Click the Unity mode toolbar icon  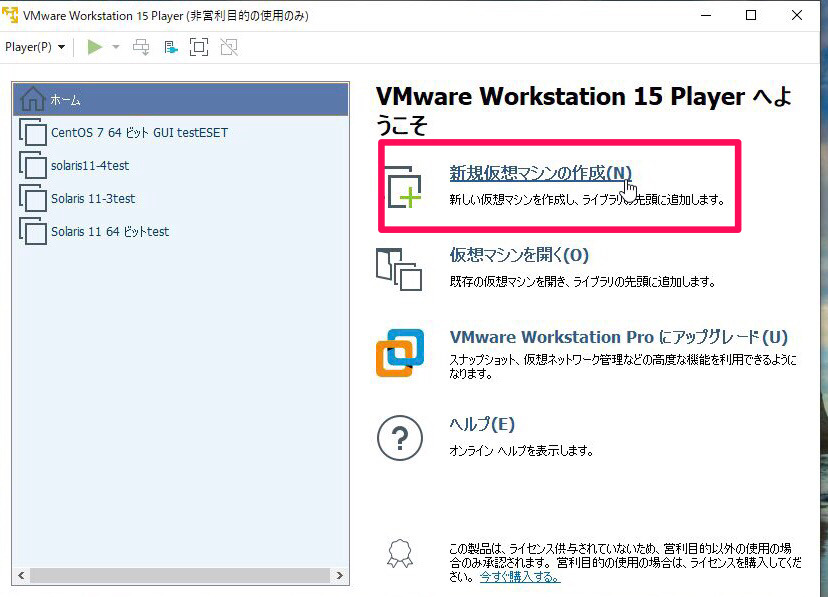click(229, 47)
